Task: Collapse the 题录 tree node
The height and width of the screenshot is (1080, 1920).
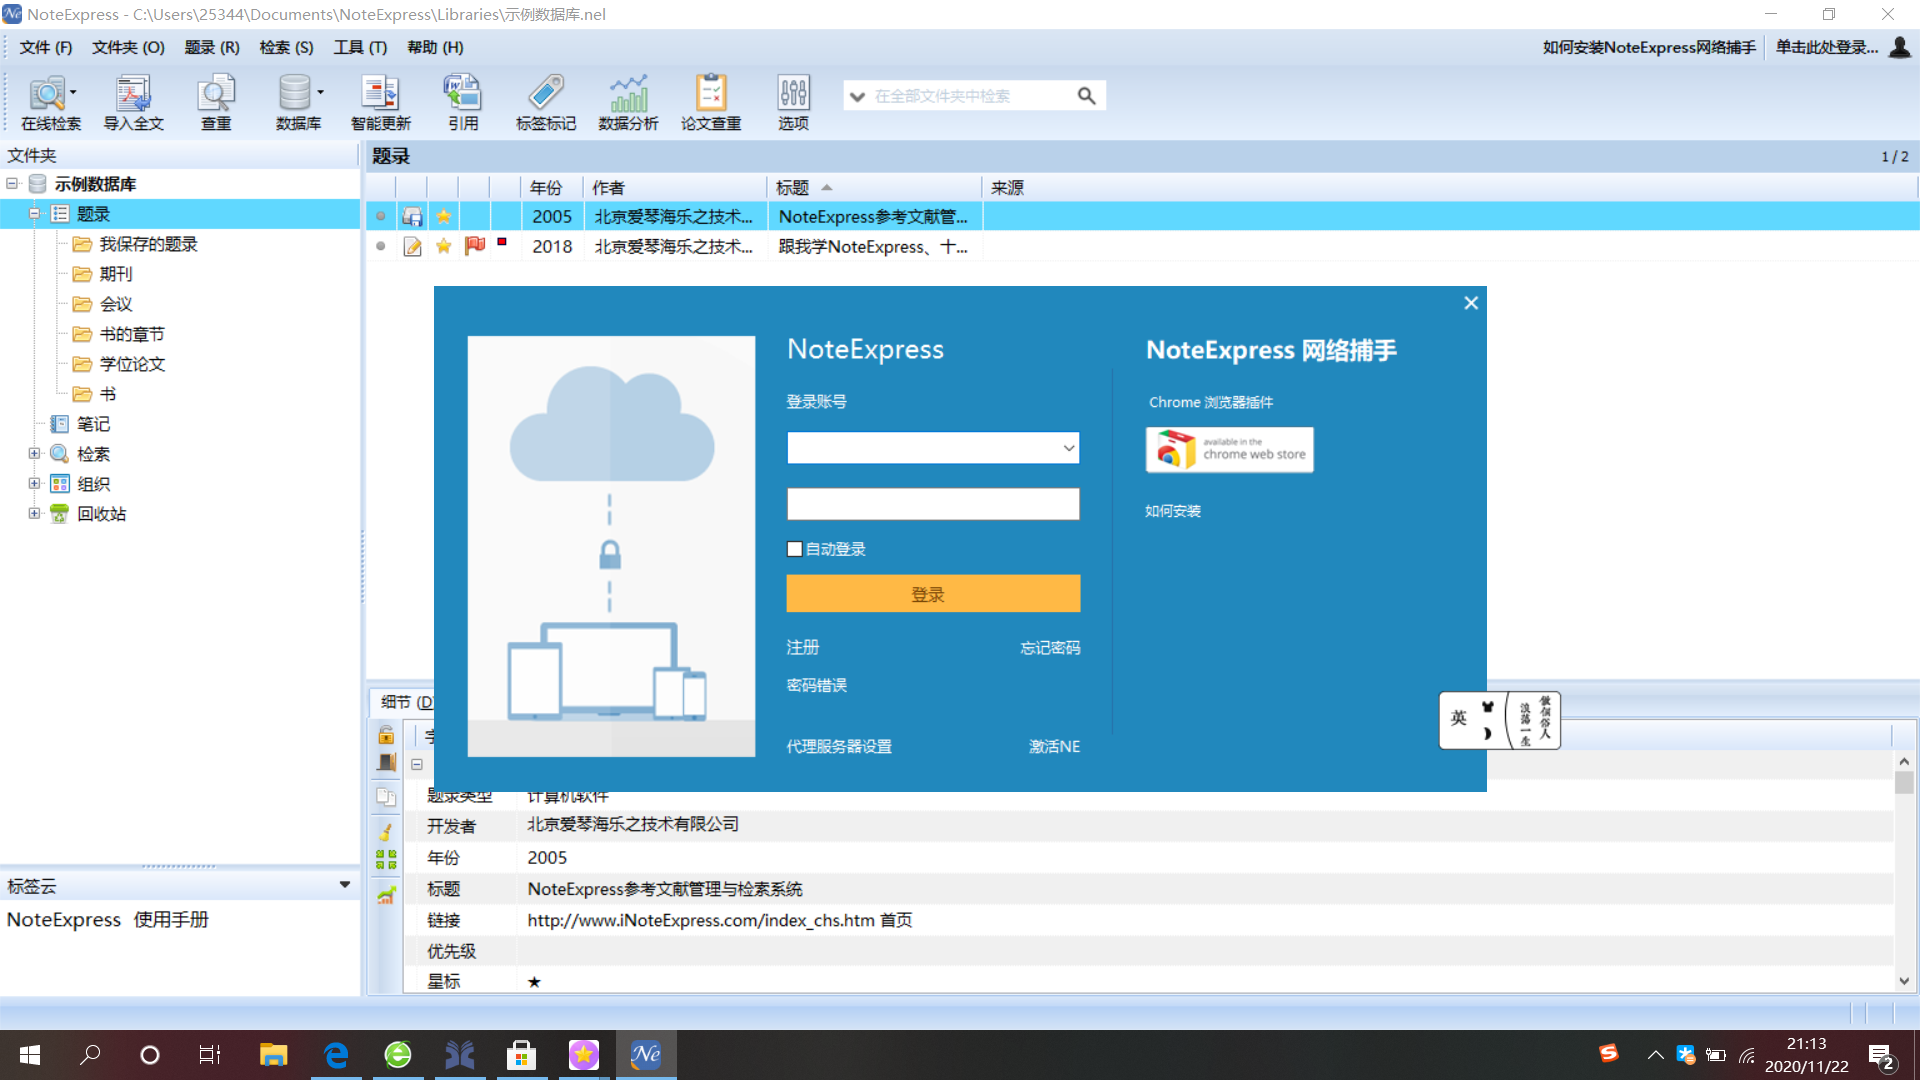Action: (34, 214)
